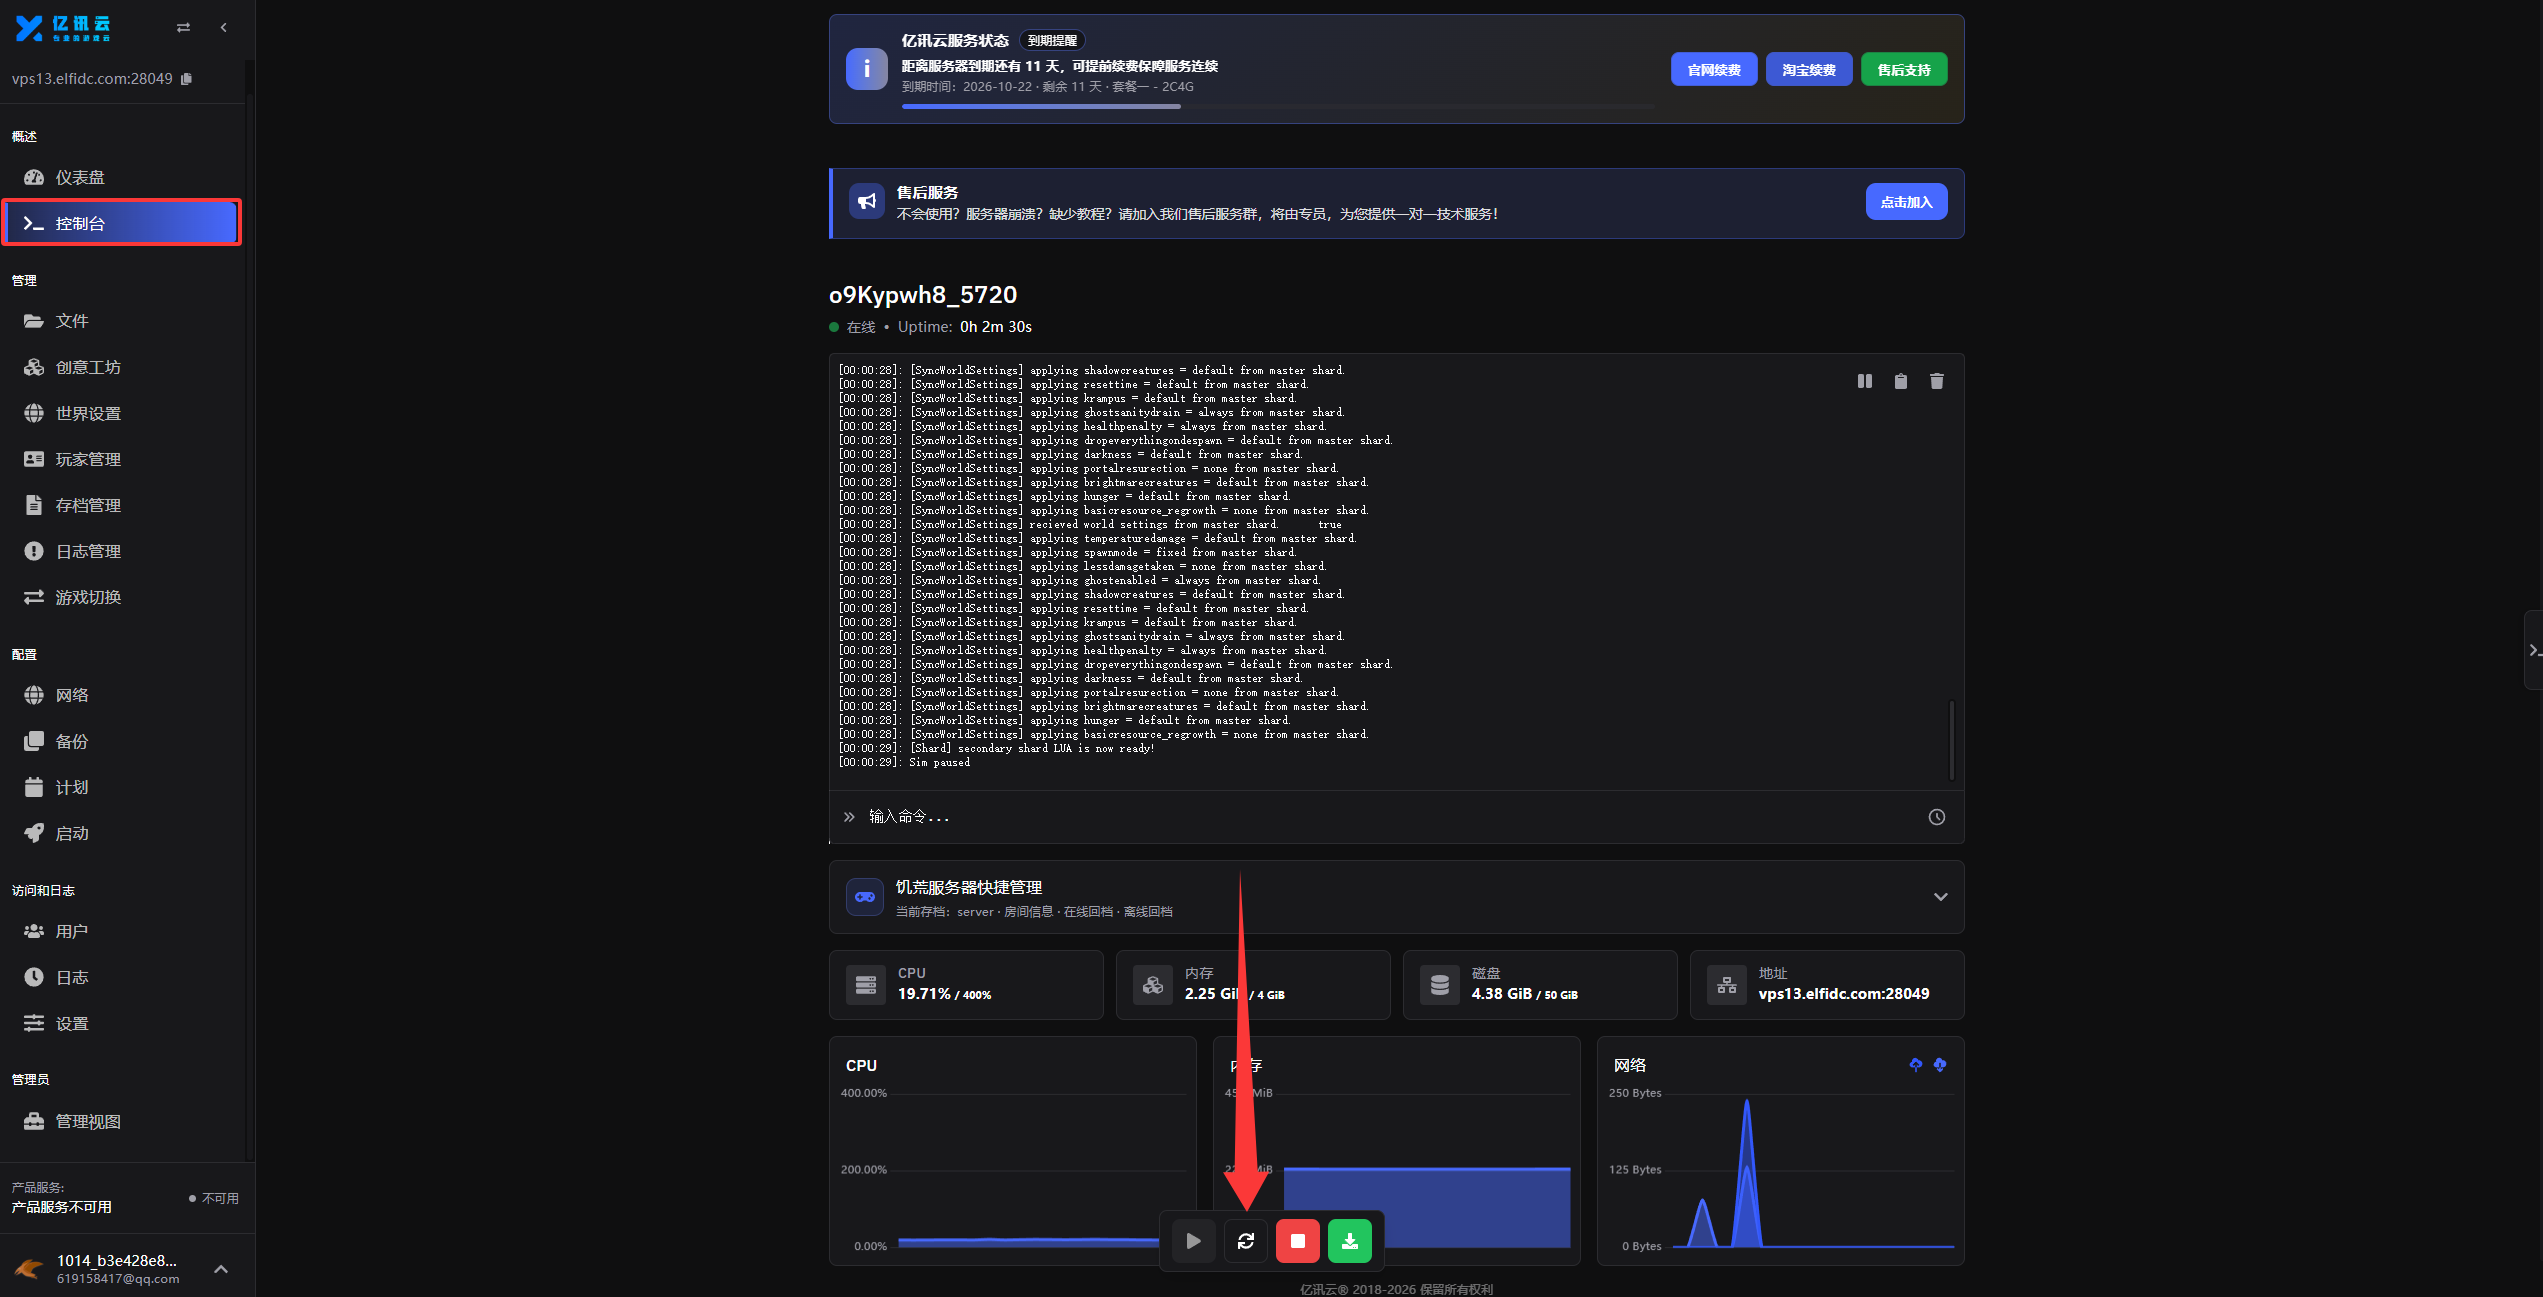Screen dimensions: 2543x1297
Task: Click the 点击加入 join button
Action: 1906,202
